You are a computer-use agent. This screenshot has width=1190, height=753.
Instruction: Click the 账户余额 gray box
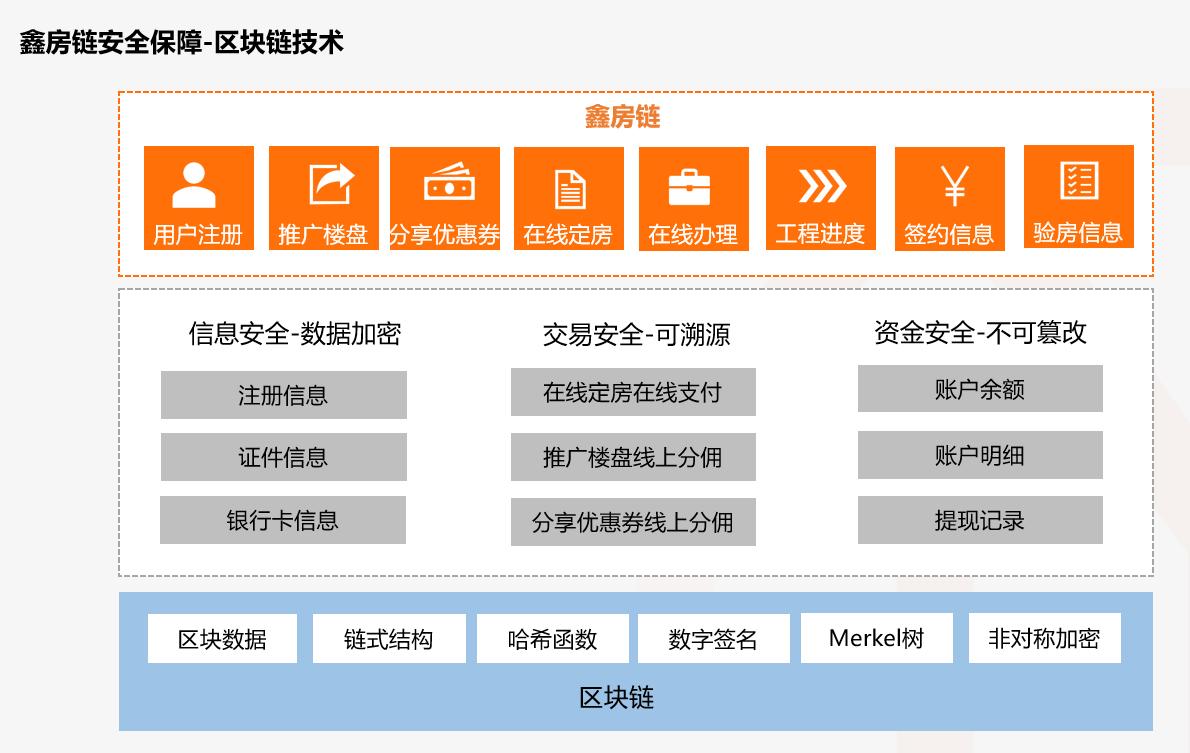pyautogui.click(x=980, y=389)
